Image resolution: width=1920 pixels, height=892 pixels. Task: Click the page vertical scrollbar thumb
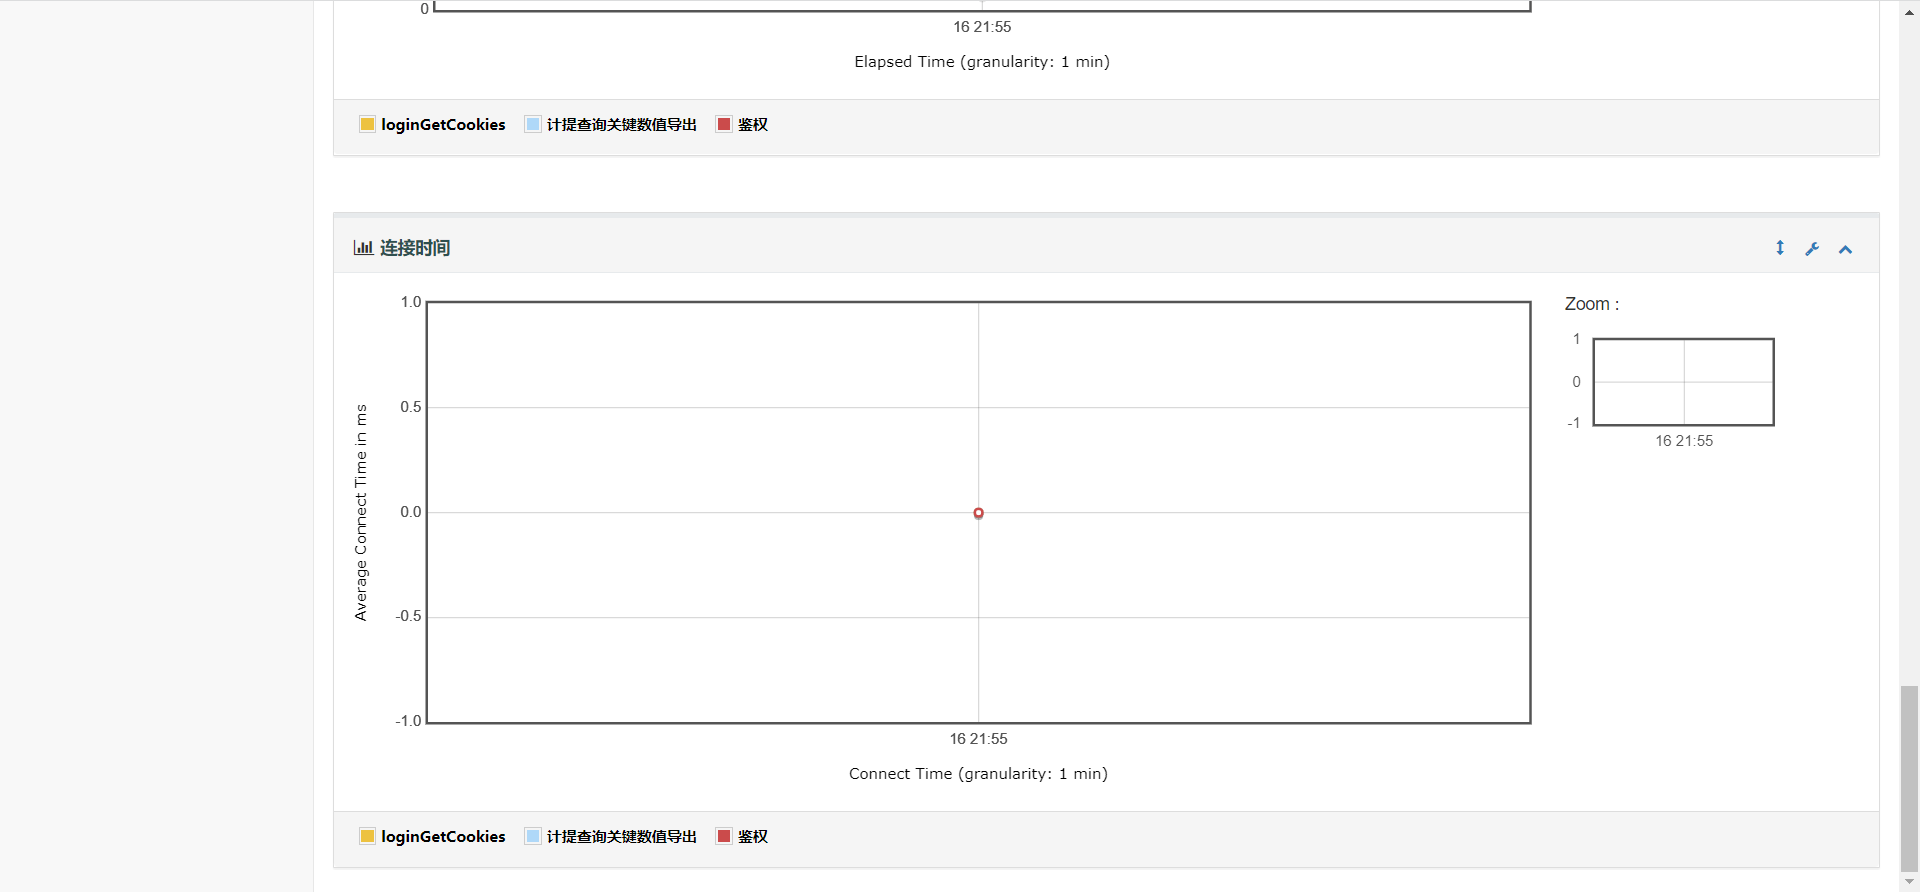pyautogui.click(x=1910, y=779)
